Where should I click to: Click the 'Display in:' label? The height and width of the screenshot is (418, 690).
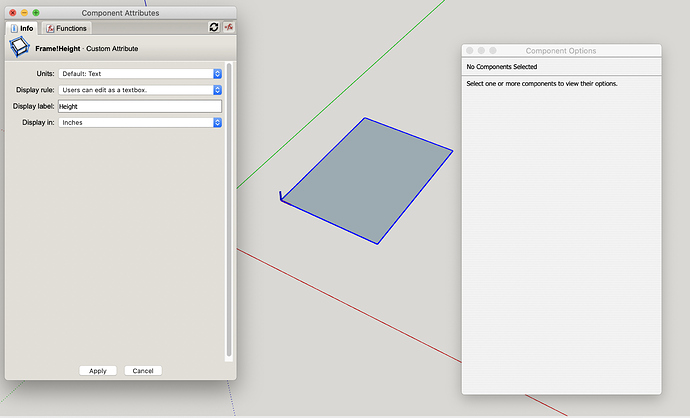[x=38, y=122]
